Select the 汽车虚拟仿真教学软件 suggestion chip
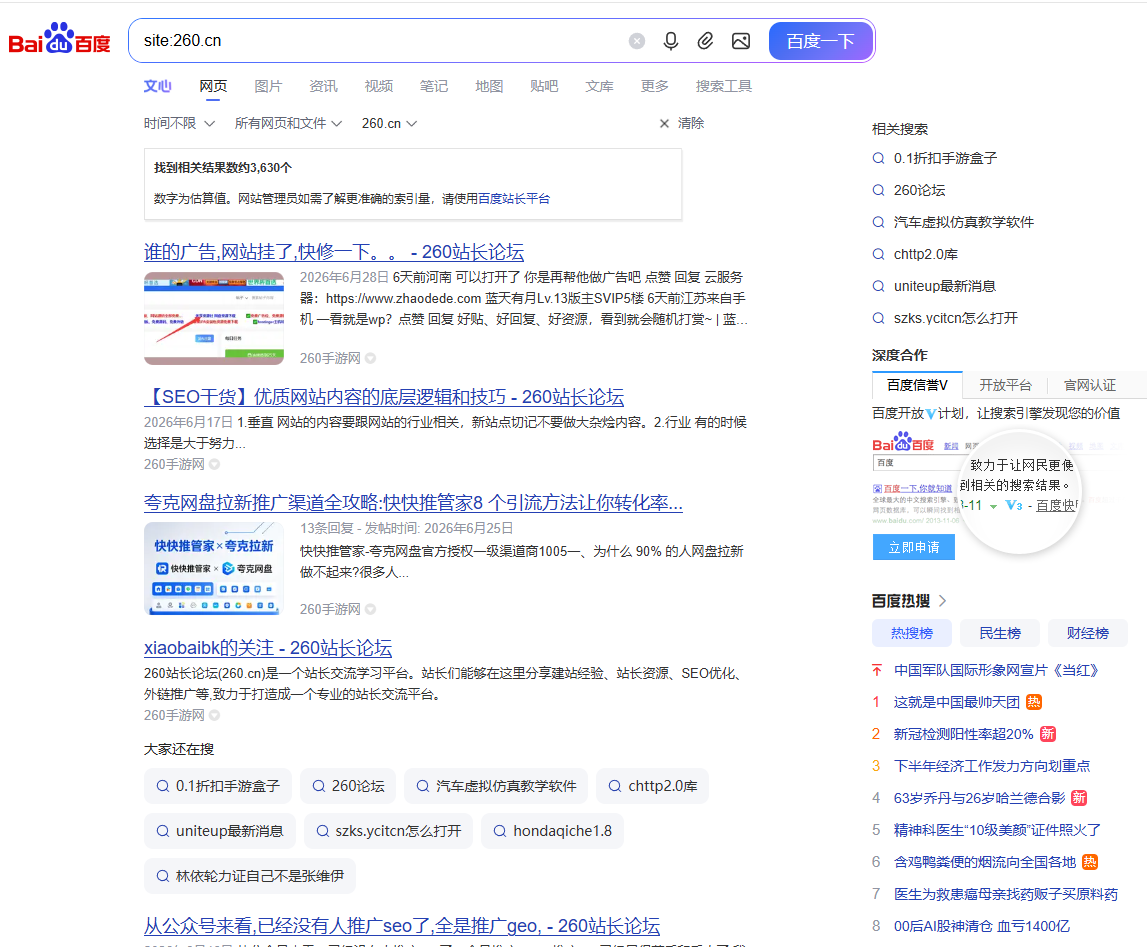 click(496, 786)
